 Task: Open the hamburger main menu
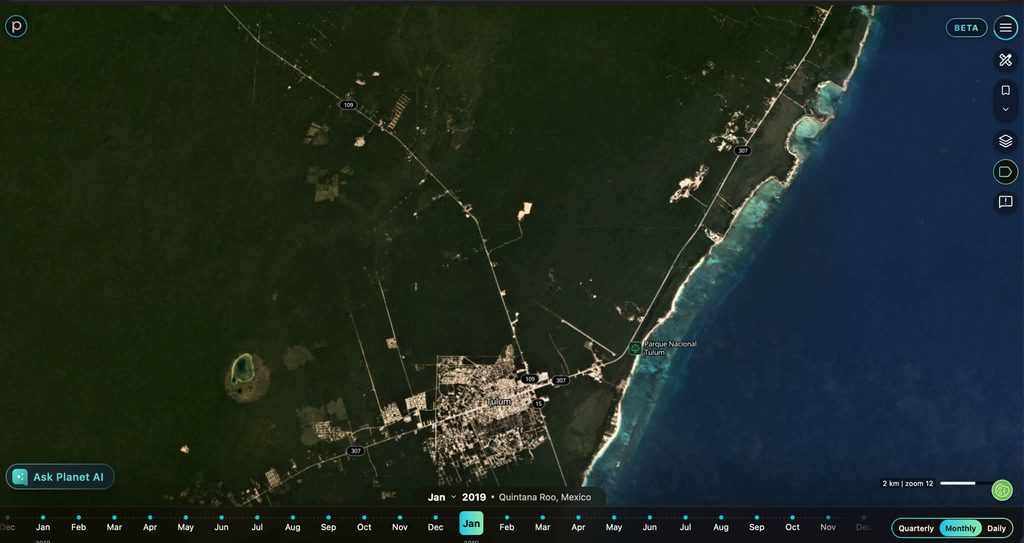tap(1006, 27)
